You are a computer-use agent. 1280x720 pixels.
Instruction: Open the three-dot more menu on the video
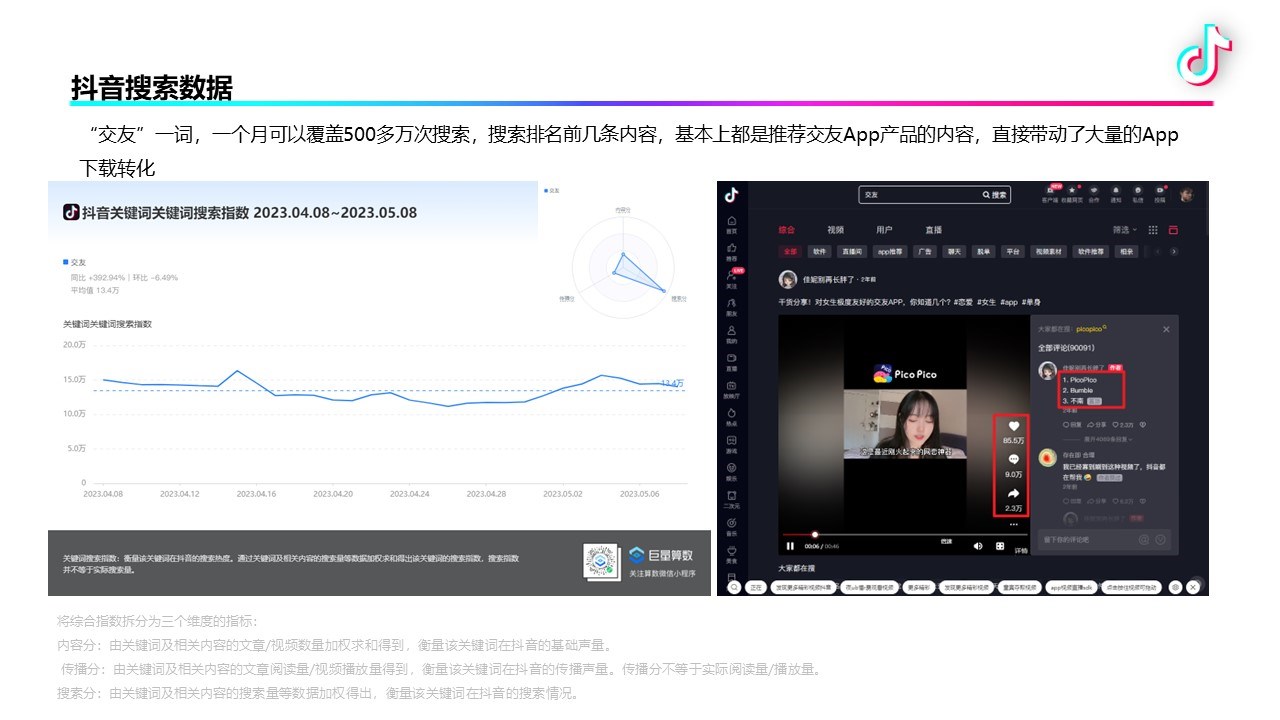(x=1013, y=524)
